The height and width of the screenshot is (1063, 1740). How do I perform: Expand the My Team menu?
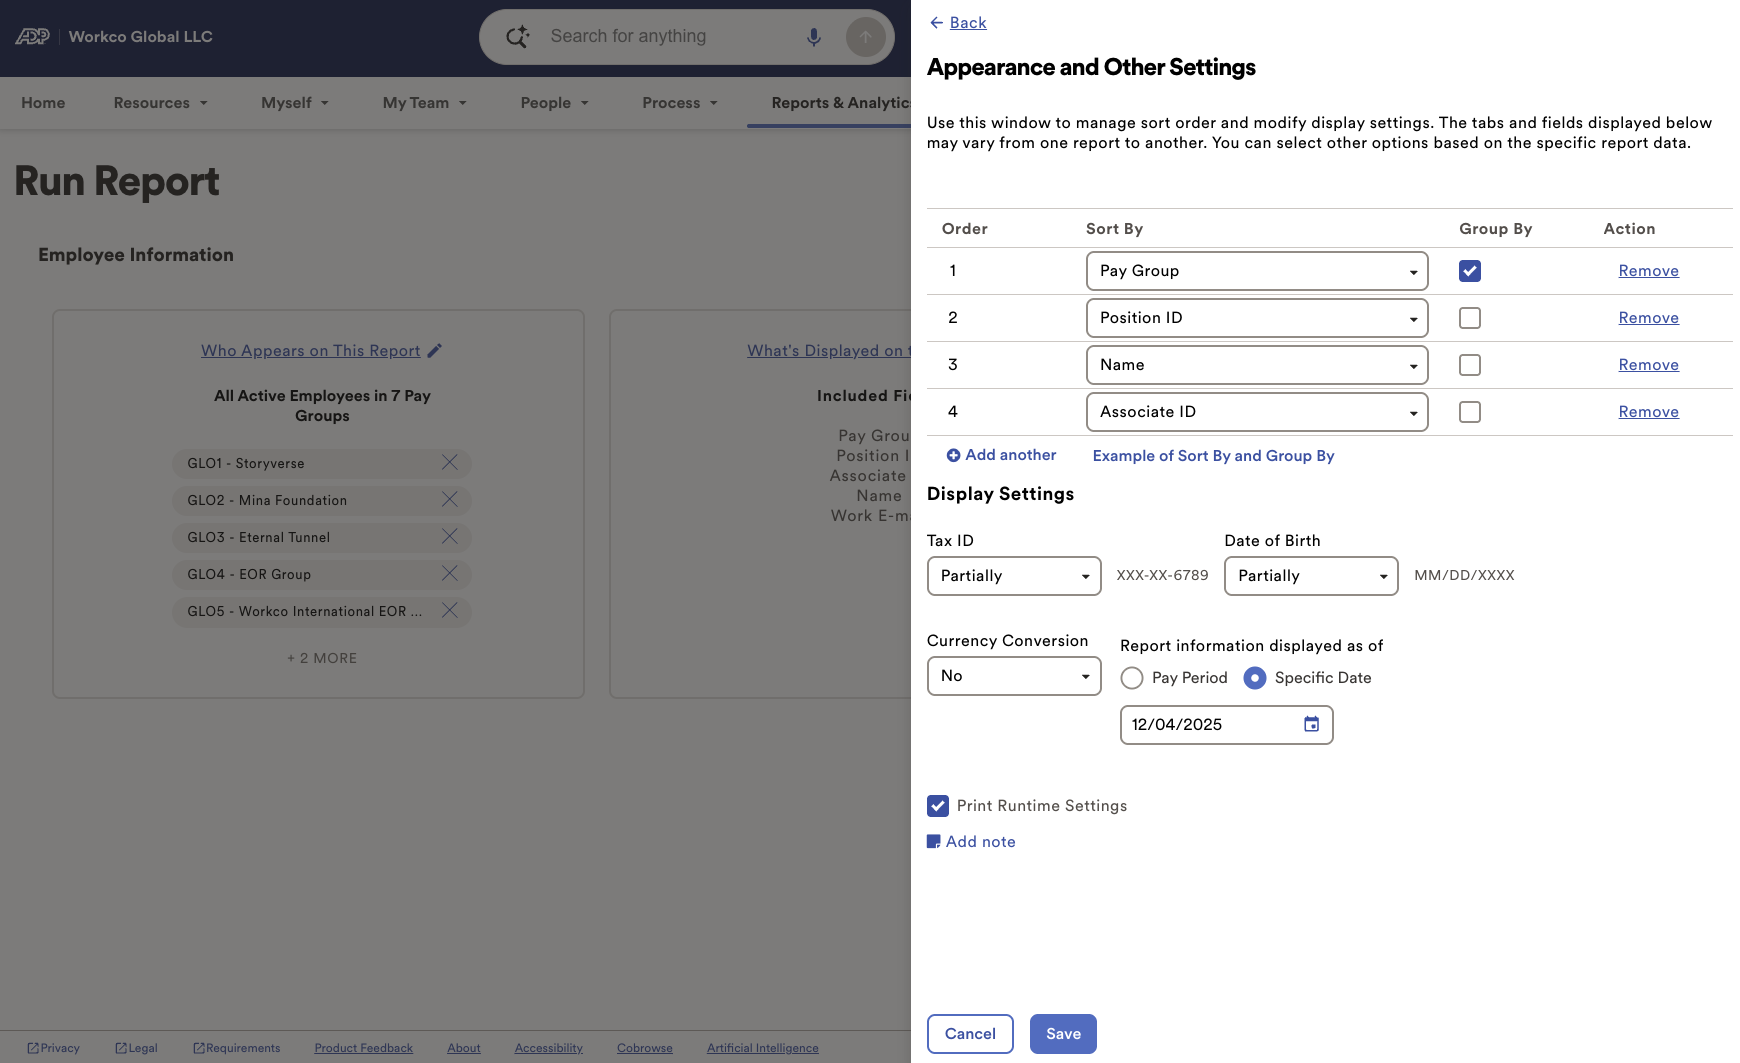(x=424, y=103)
